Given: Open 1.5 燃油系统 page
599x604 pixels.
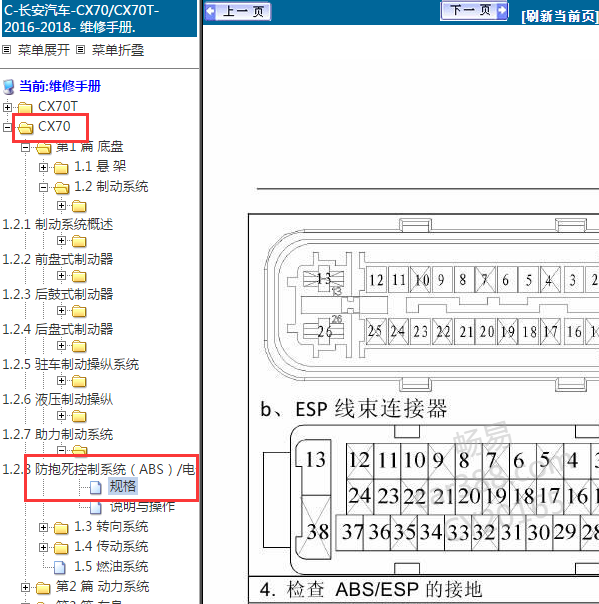Looking at the screenshot, I should (x=111, y=567).
